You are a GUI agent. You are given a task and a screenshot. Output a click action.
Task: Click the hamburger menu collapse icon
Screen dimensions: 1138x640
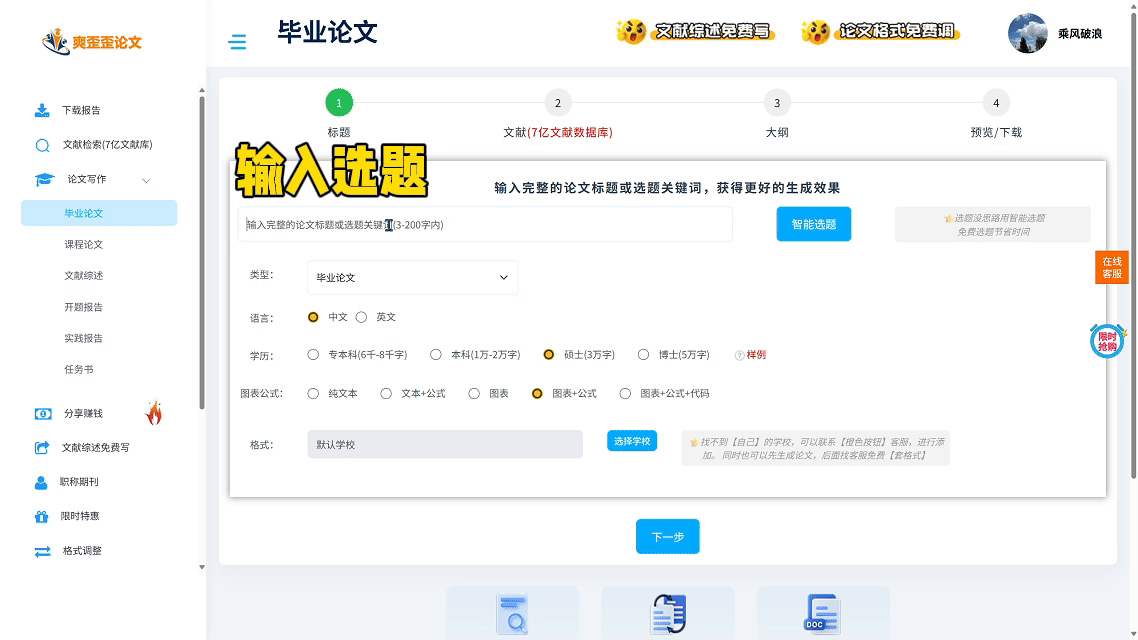(237, 42)
